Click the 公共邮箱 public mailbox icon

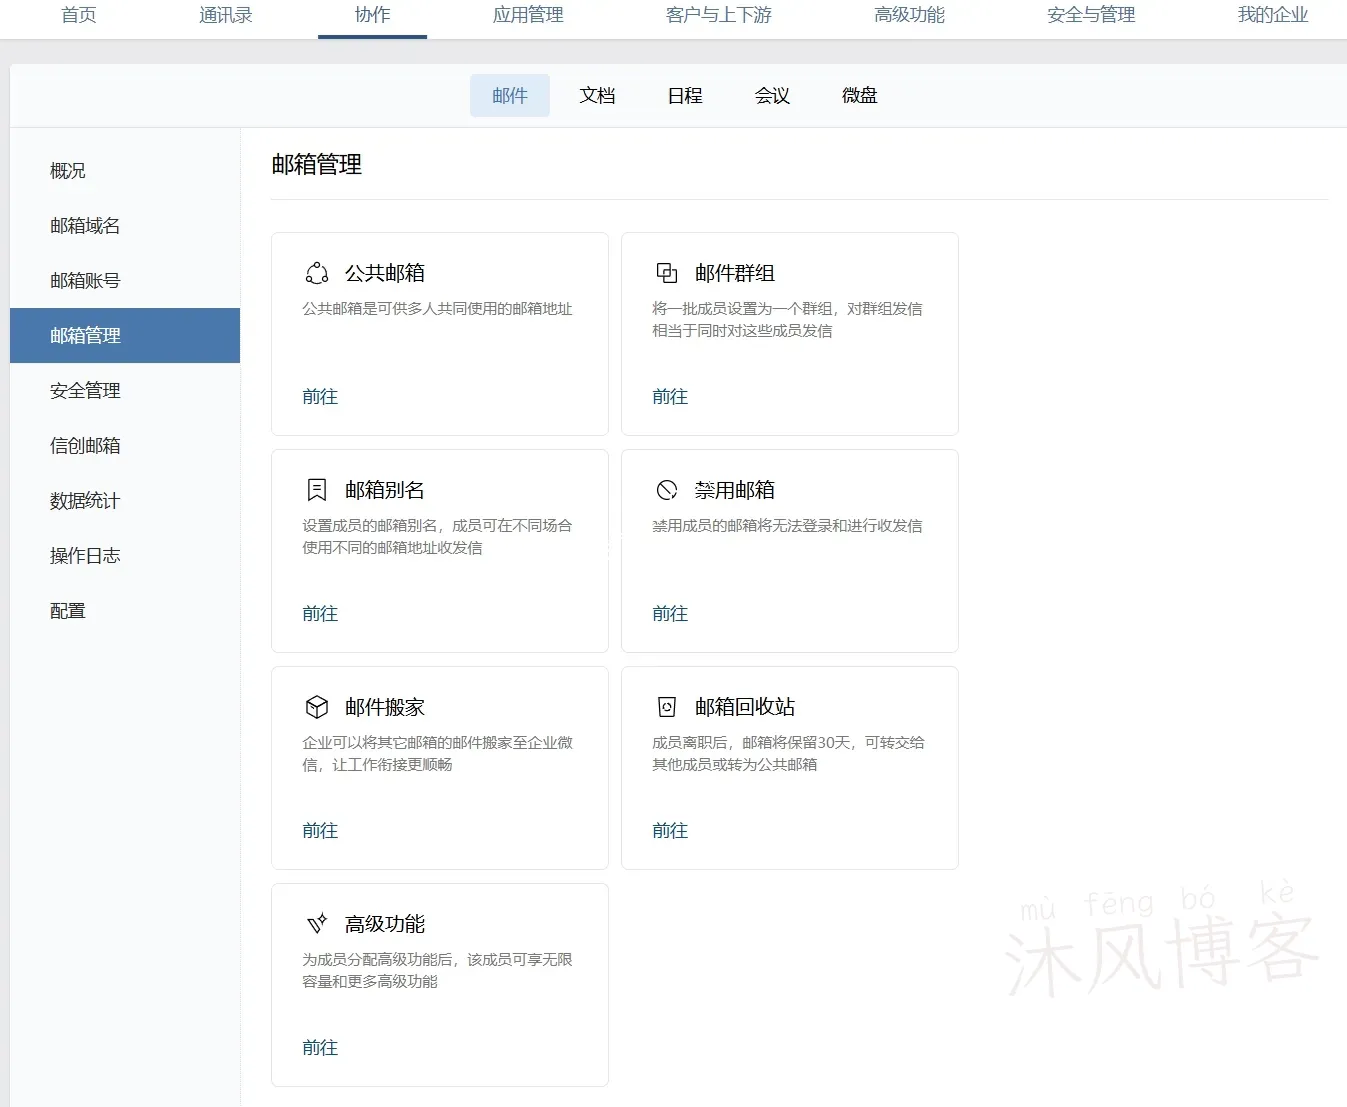pyautogui.click(x=317, y=273)
